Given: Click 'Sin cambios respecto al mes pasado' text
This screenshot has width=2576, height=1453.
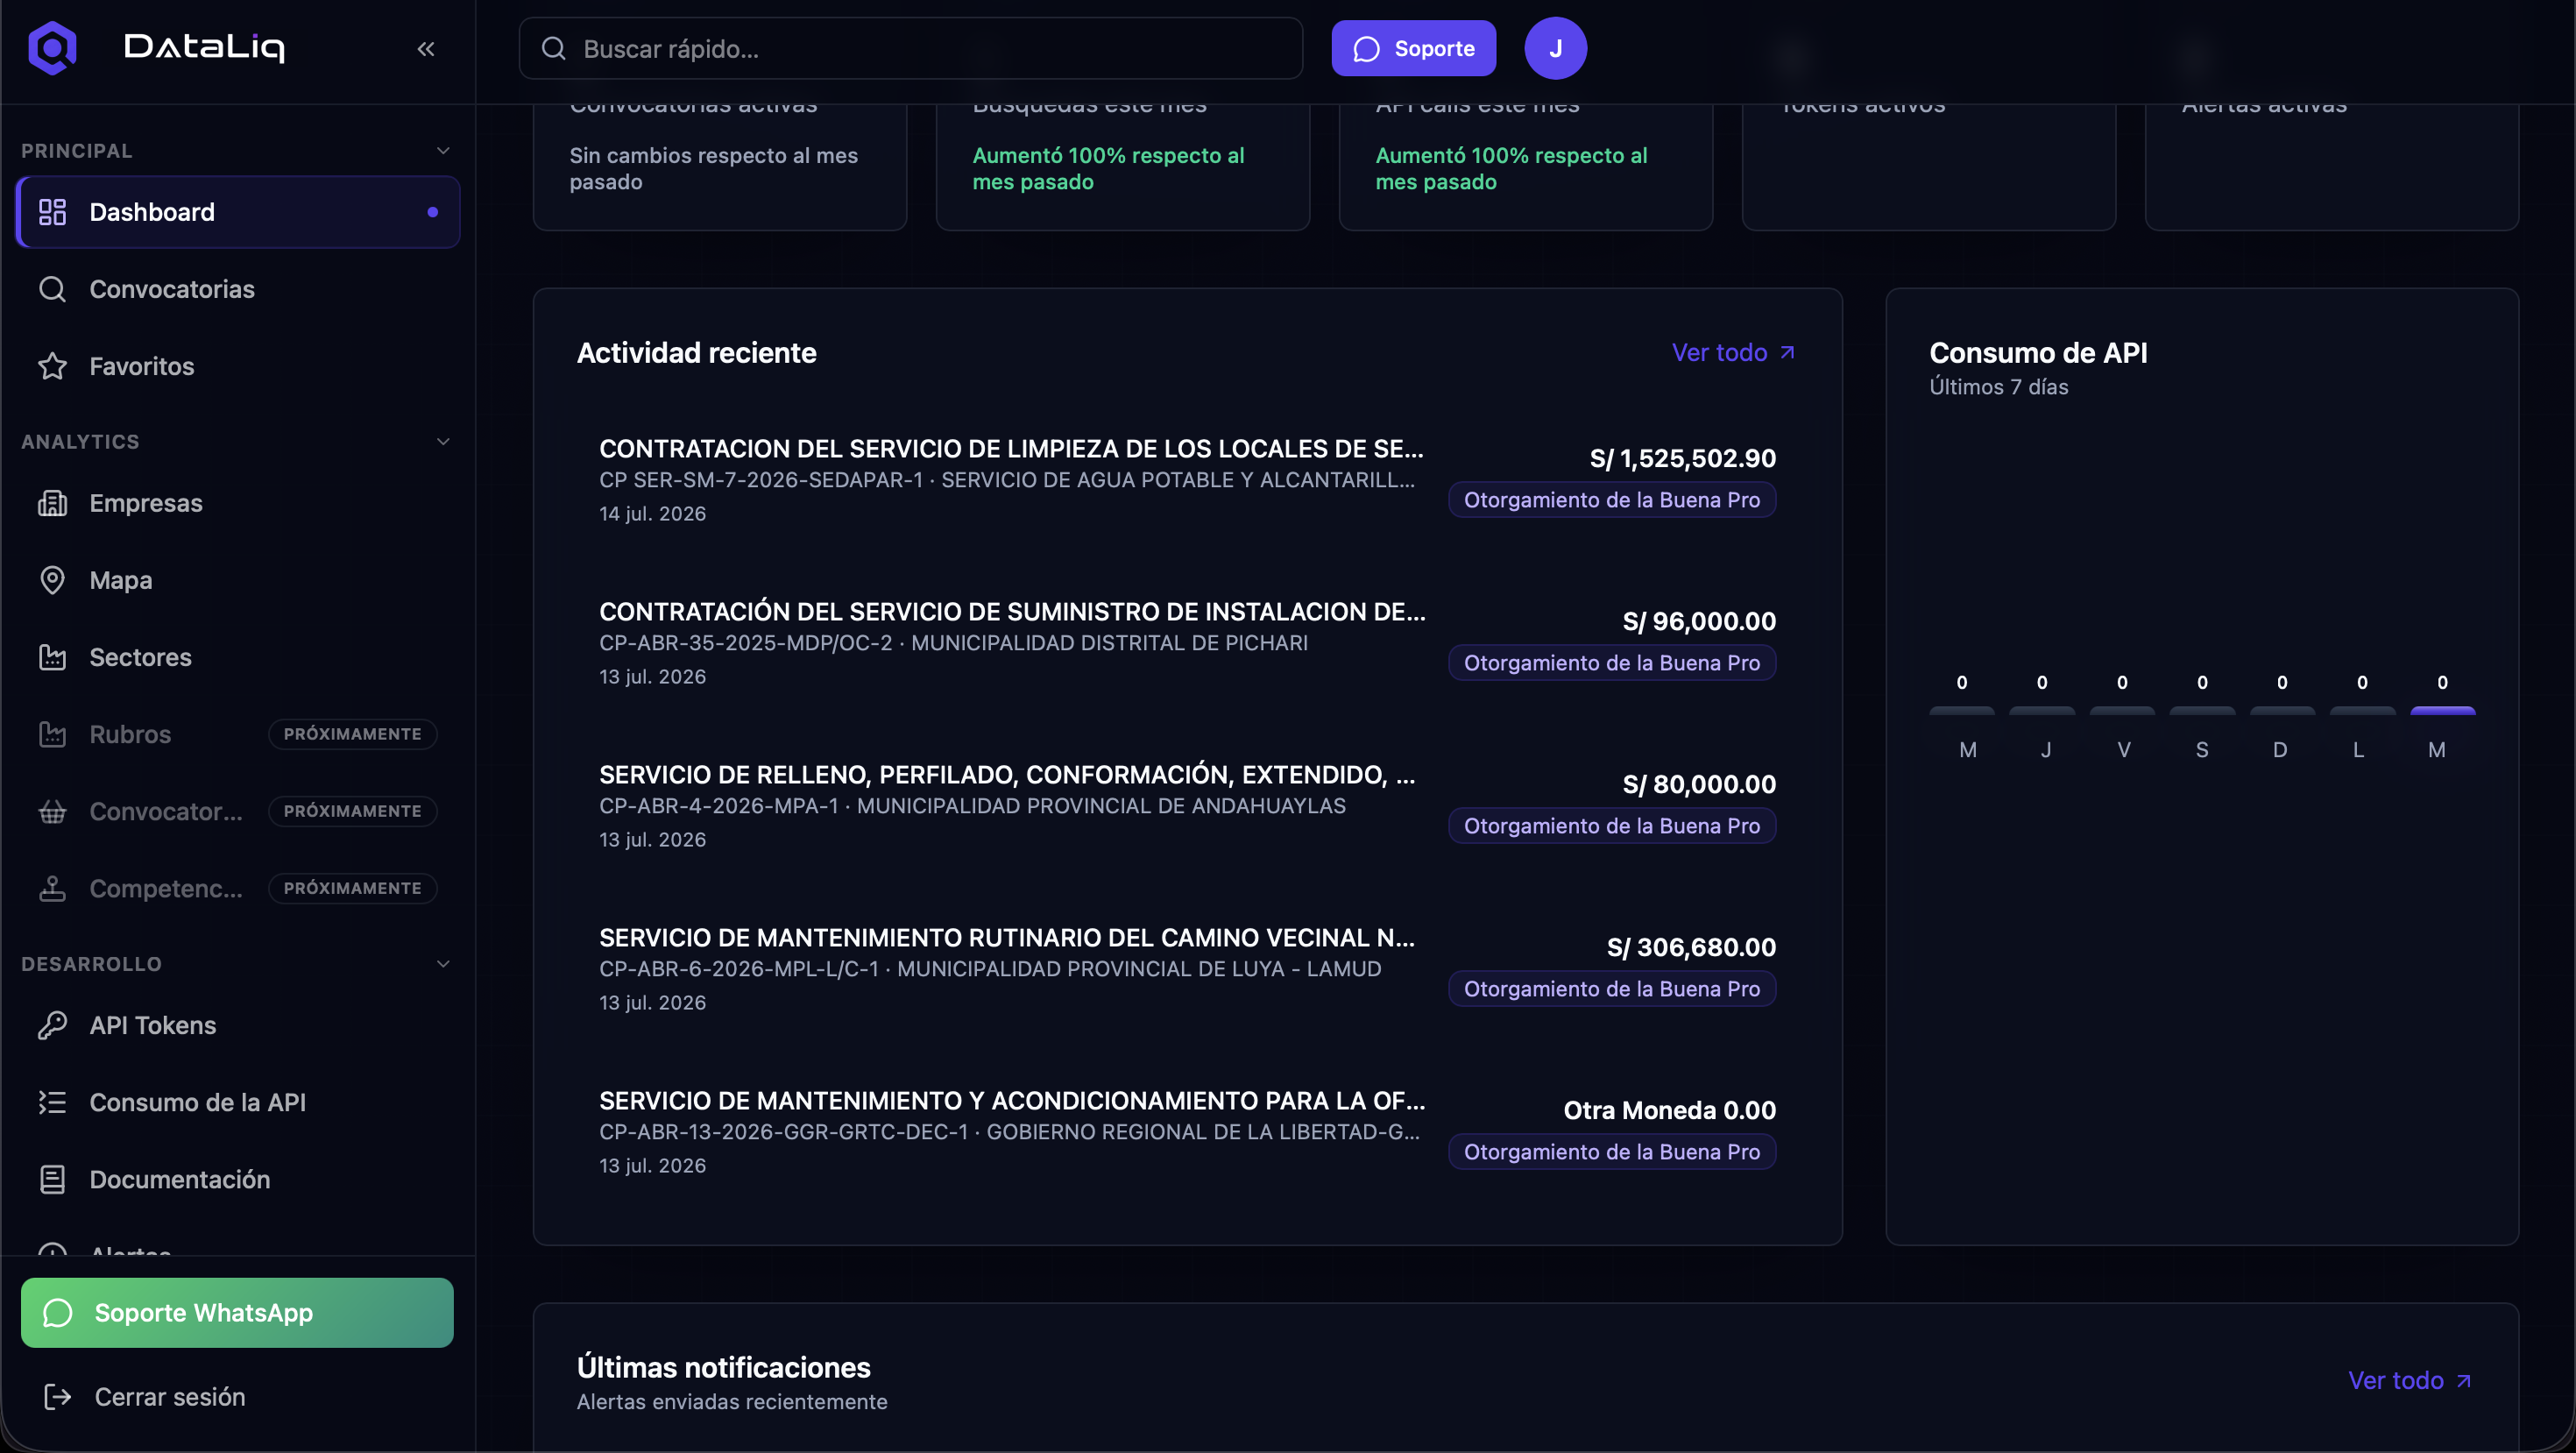Looking at the screenshot, I should 713,169.
